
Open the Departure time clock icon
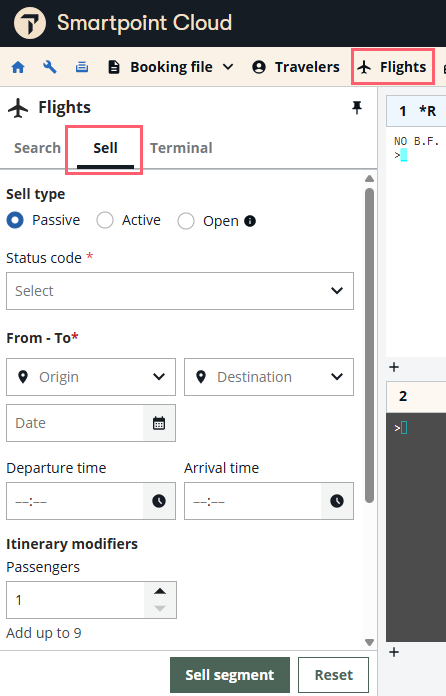tap(159, 501)
